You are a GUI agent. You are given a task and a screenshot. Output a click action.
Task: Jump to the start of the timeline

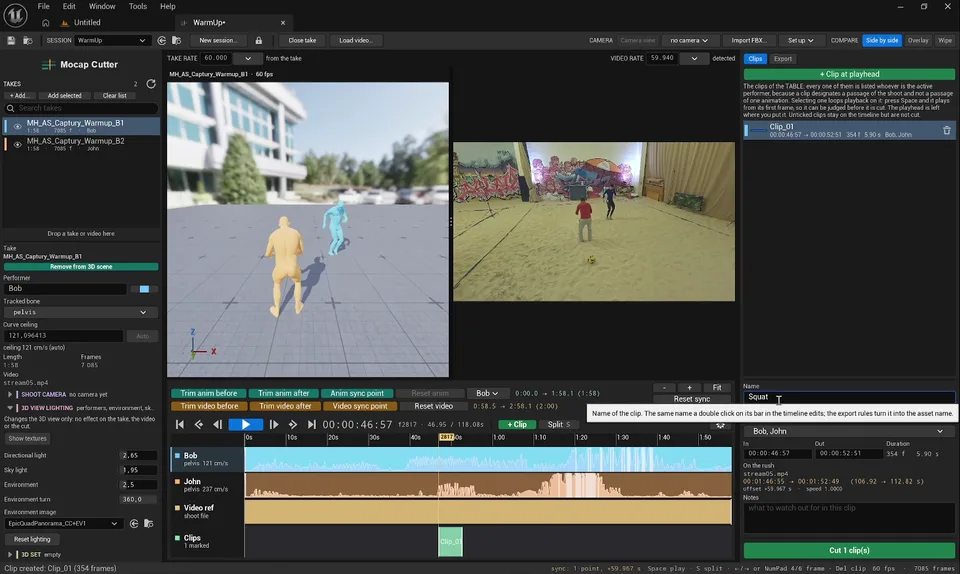click(x=179, y=424)
